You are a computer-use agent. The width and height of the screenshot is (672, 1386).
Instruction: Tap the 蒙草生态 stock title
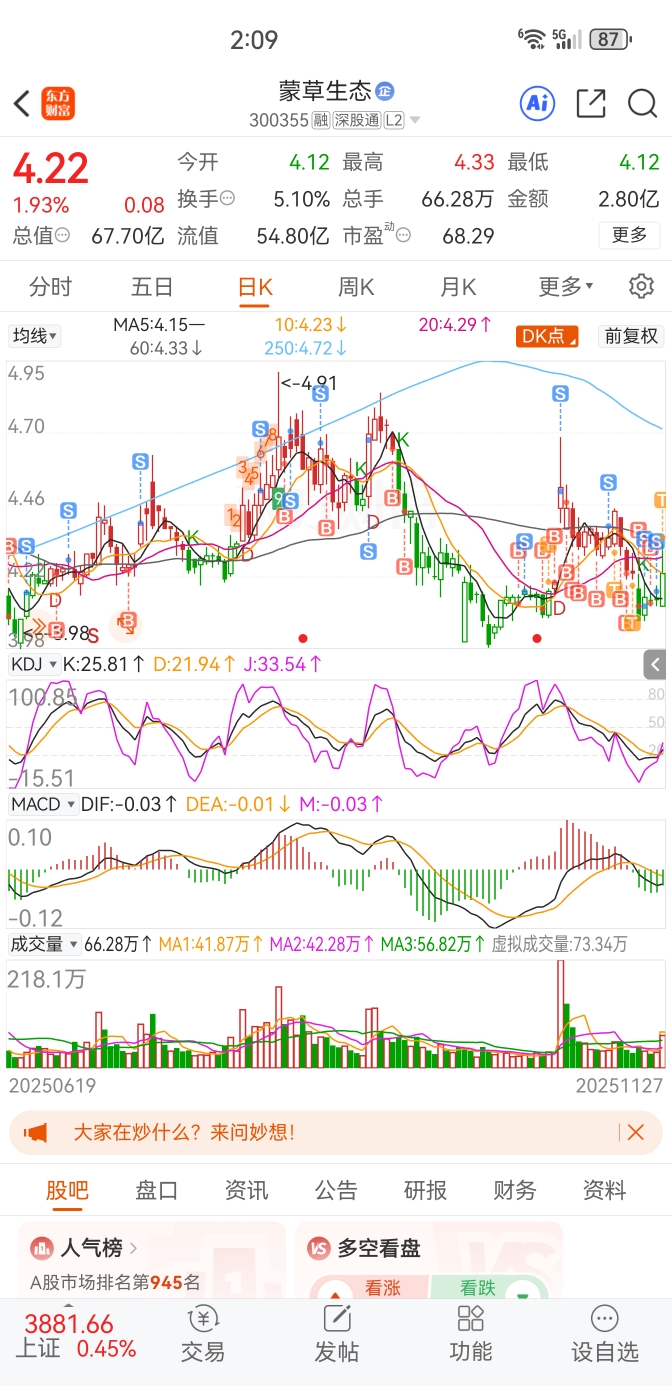tap(325, 92)
